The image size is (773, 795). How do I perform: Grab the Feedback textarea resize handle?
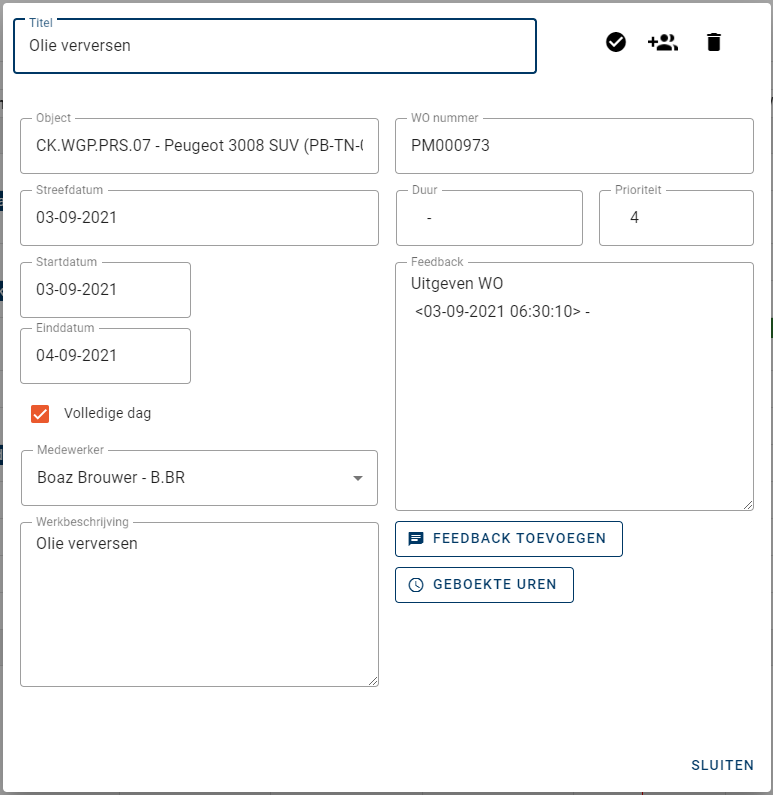point(747,504)
